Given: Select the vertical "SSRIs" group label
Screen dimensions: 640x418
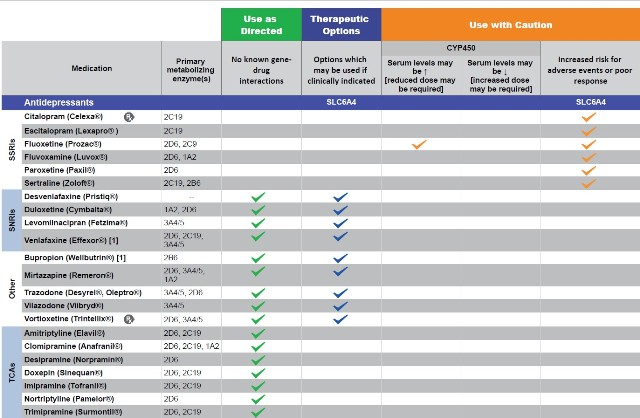Looking at the screenshot, I should pos(11,150).
